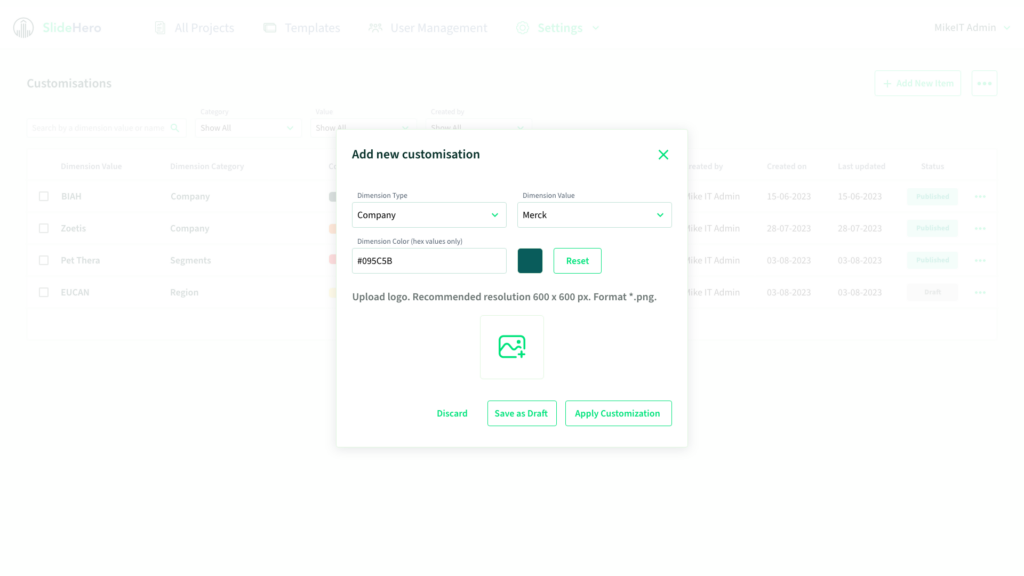
Task: Click the Dimension Color hex input field
Action: pyautogui.click(x=429, y=261)
